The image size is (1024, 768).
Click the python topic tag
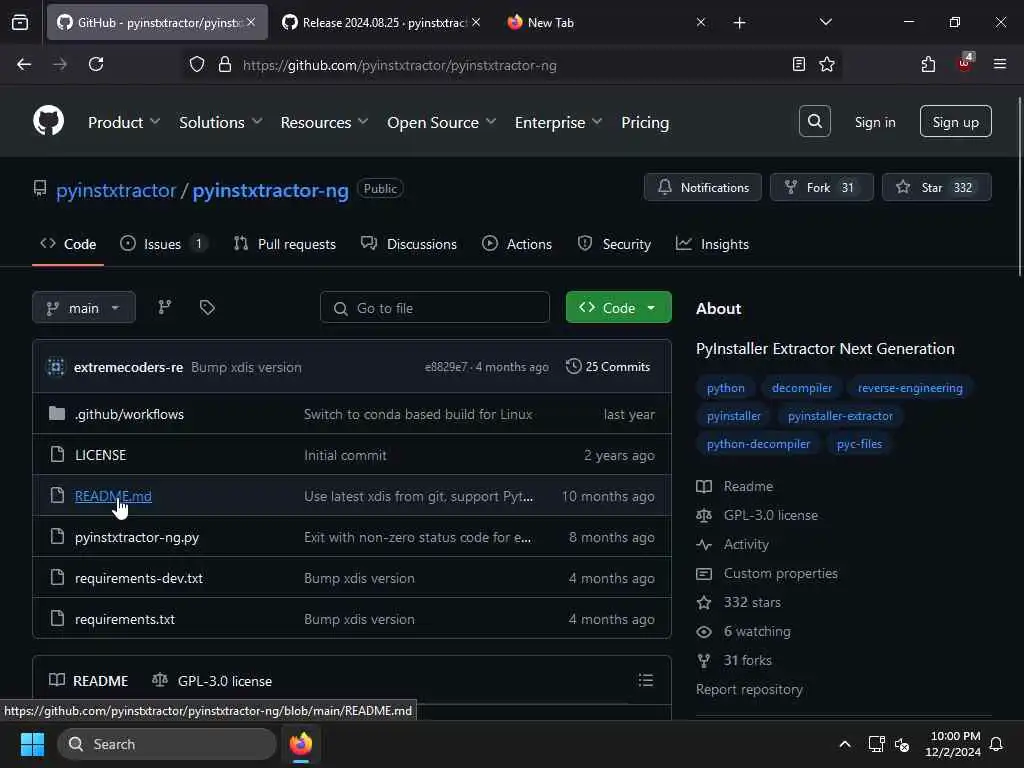click(x=726, y=388)
